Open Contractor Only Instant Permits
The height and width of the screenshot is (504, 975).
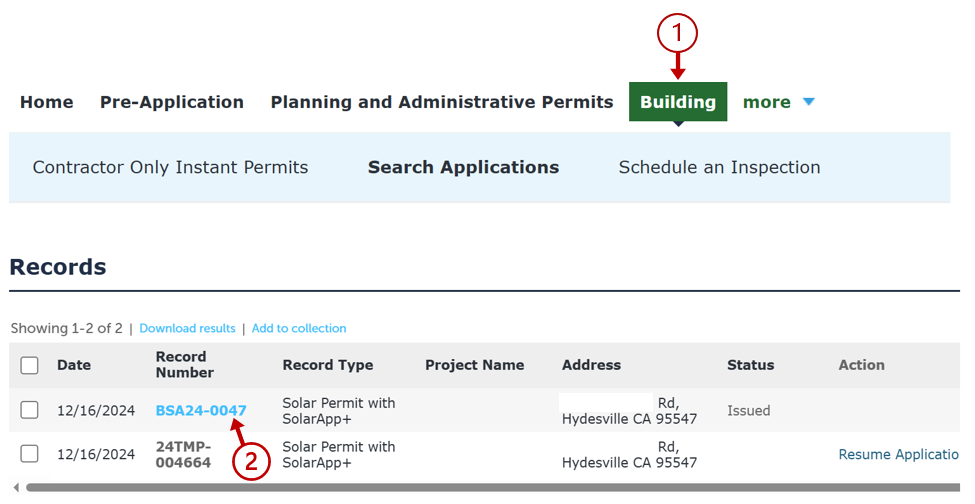tap(170, 168)
